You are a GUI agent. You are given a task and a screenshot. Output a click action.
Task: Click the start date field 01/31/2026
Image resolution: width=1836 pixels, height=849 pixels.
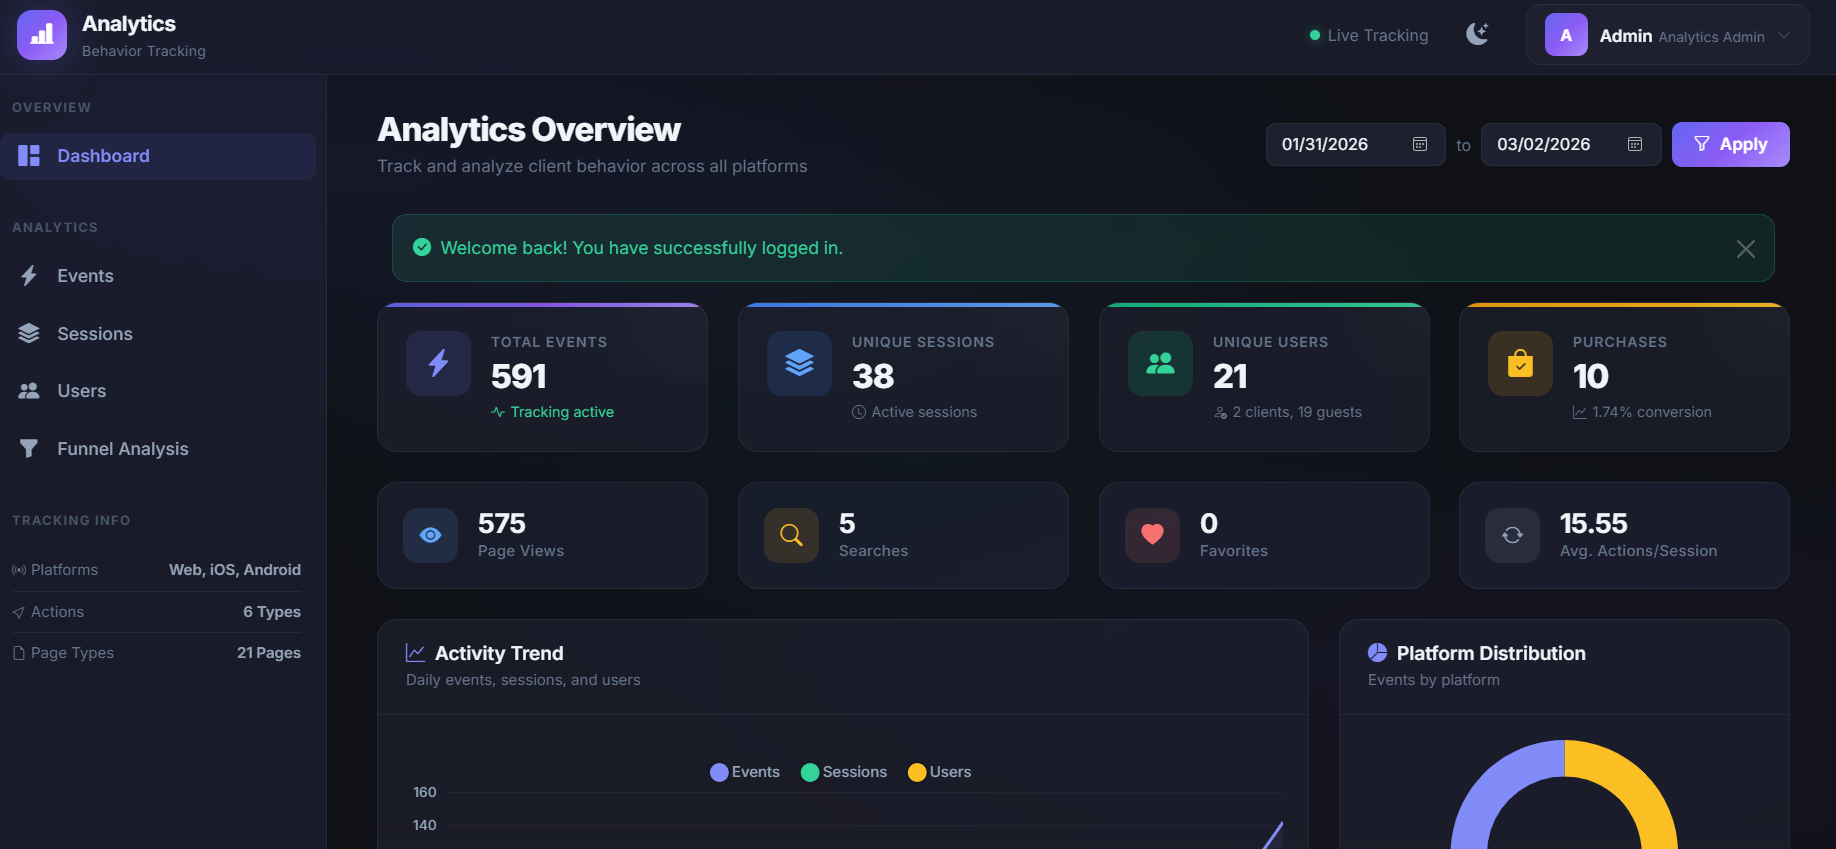1355,144
